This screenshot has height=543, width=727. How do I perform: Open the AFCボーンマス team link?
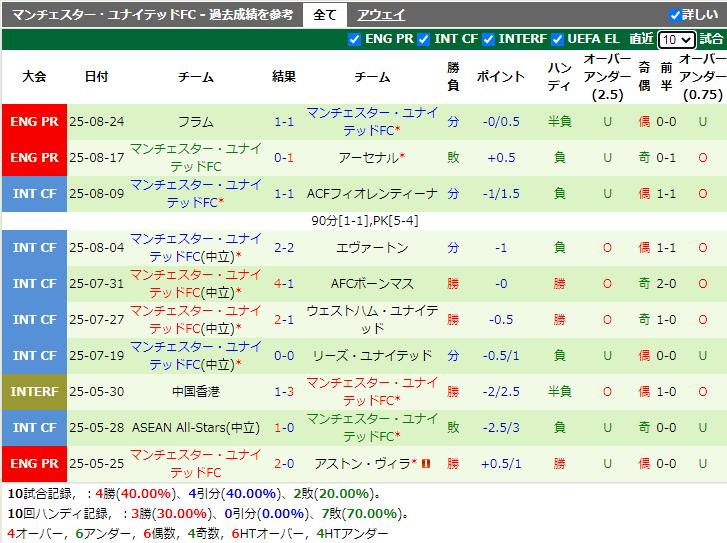tap(372, 283)
